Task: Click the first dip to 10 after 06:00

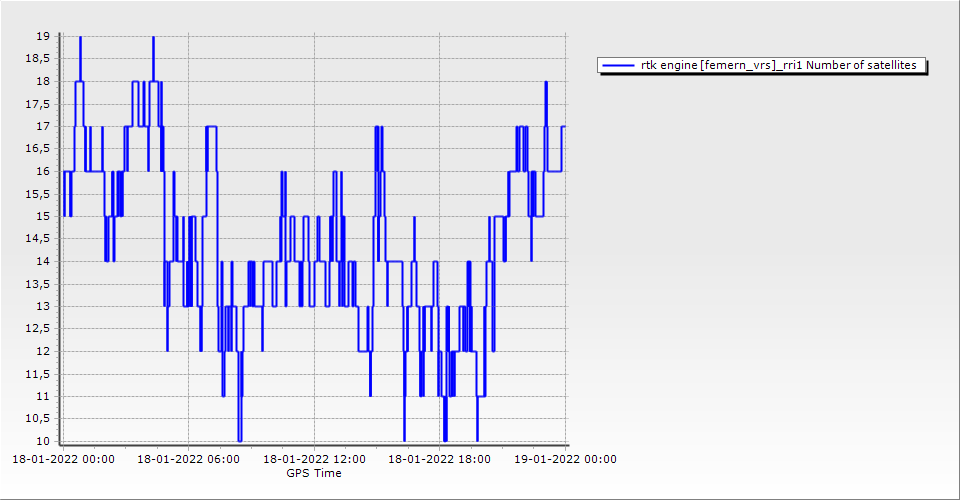Action: 240,439
